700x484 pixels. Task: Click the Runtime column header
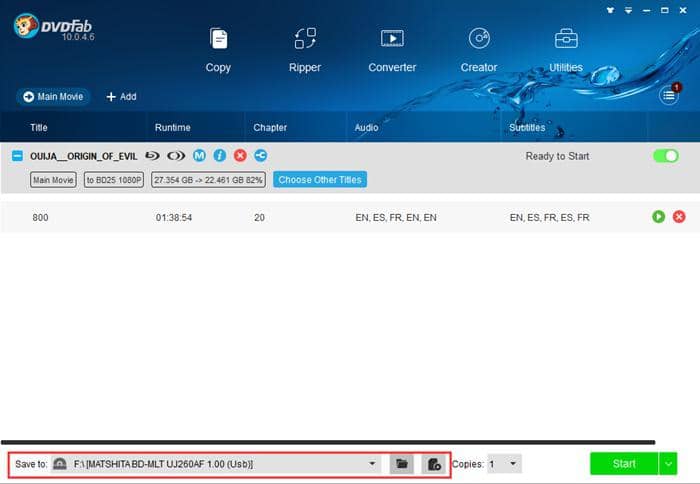173,127
